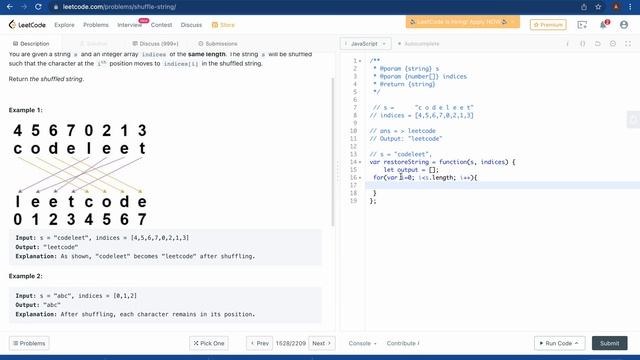This screenshot has height=360, width=640.
Task: Click the panel divider drag handle
Action: 338,171
